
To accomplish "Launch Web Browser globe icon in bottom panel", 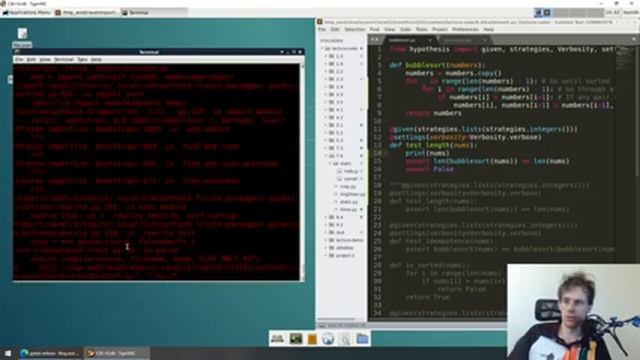I will (328, 338).
